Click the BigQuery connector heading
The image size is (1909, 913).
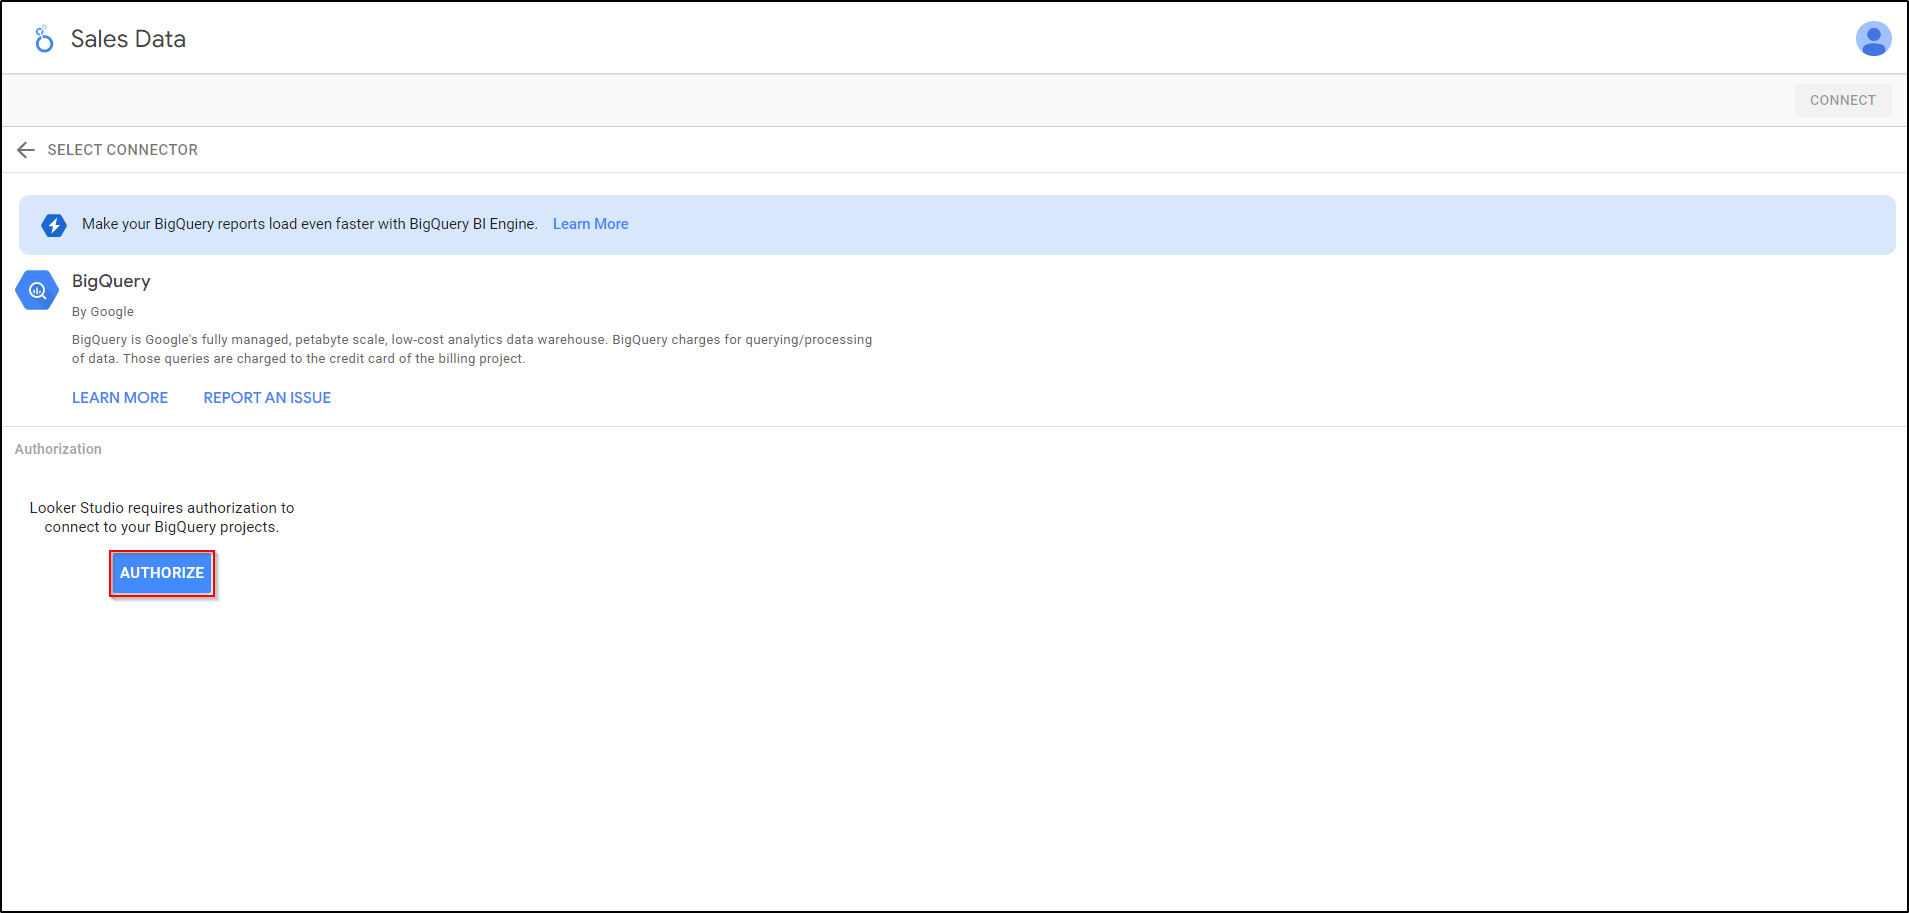111,281
